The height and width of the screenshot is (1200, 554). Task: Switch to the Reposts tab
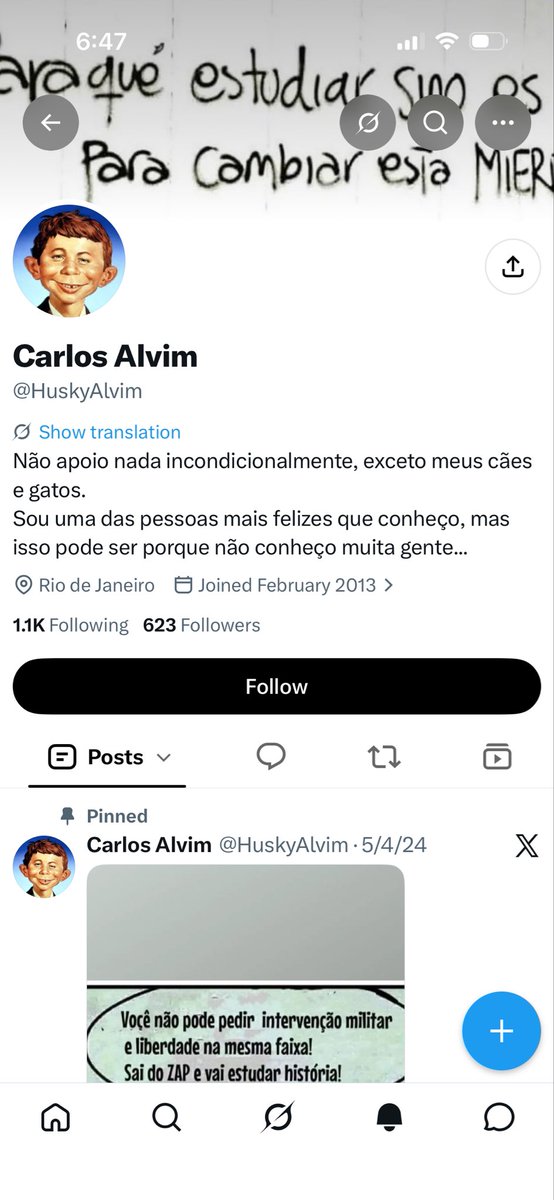[x=384, y=757]
